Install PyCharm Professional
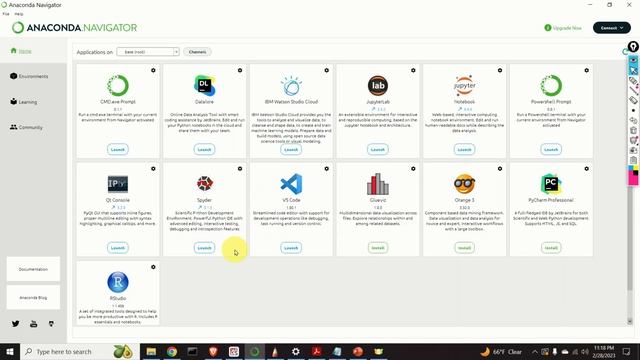The height and width of the screenshot is (360, 640). [551, 248]
